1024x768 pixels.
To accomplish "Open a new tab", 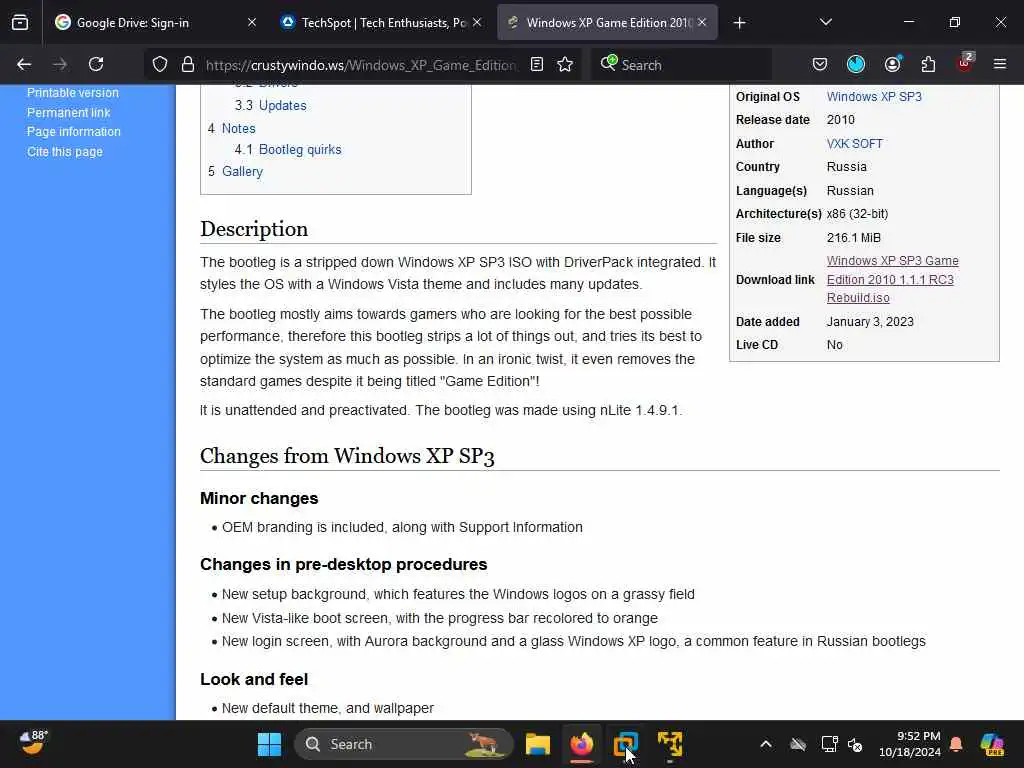I will pyautogui.click(x=739, y=23).
